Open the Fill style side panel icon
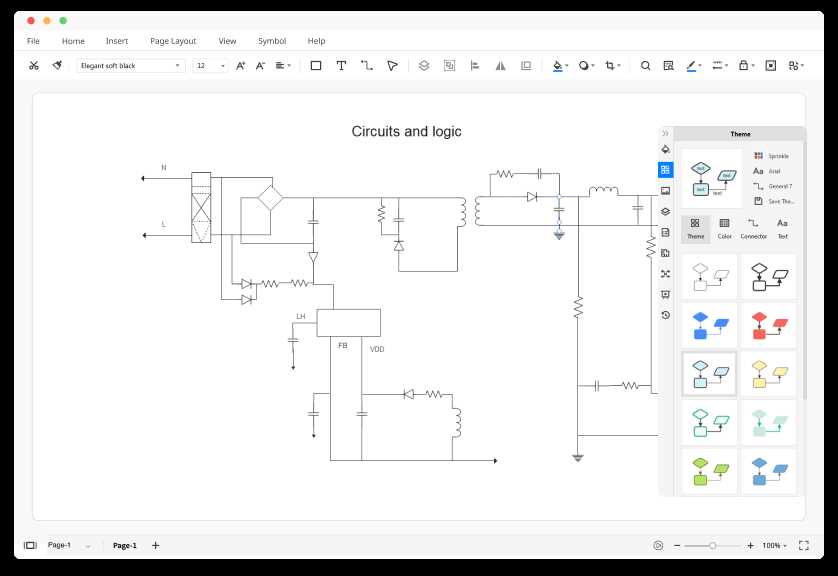The height and width of the screenshot is (576, 838). (x=665, y=149)
